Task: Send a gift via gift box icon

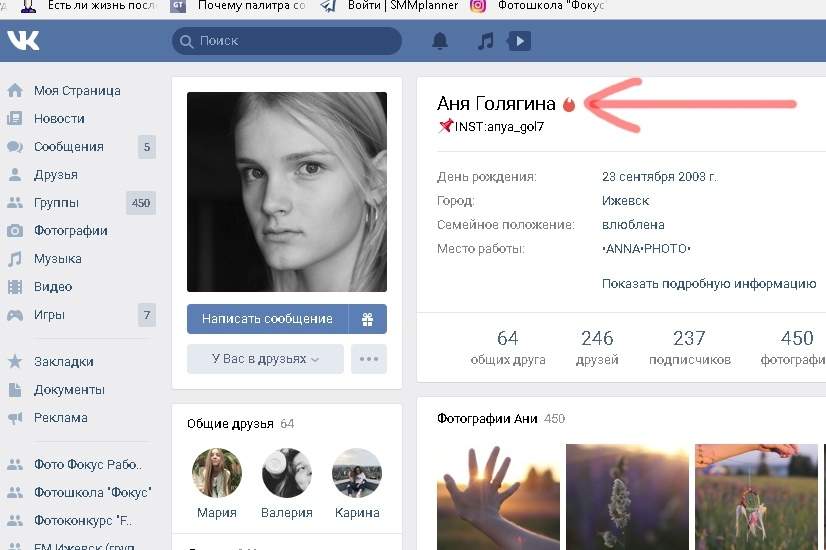Action: [x=368, y=319]
